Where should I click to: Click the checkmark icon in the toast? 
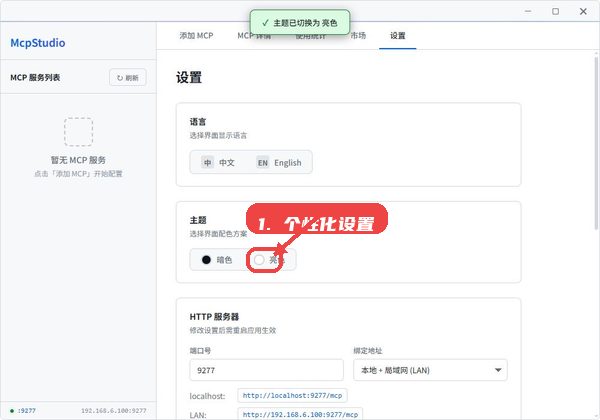(x=265, y=23)
